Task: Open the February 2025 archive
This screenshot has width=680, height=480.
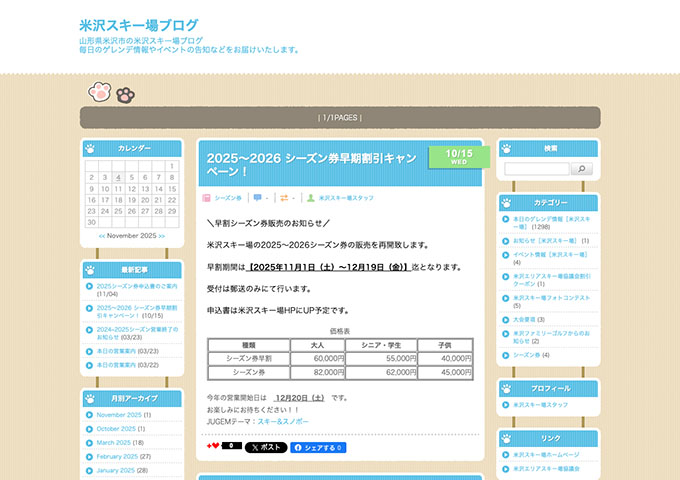Action: [x=117, y=457]
